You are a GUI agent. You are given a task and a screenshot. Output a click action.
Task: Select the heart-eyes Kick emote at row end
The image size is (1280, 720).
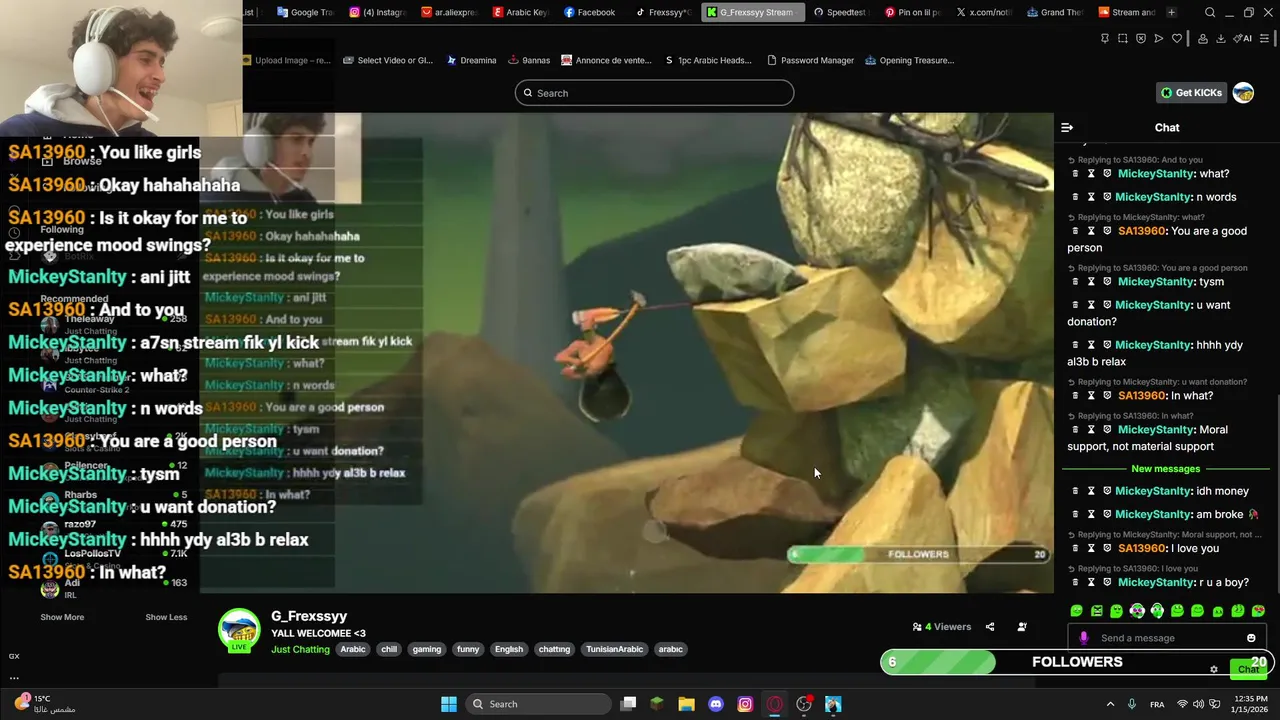point(1258,610)
